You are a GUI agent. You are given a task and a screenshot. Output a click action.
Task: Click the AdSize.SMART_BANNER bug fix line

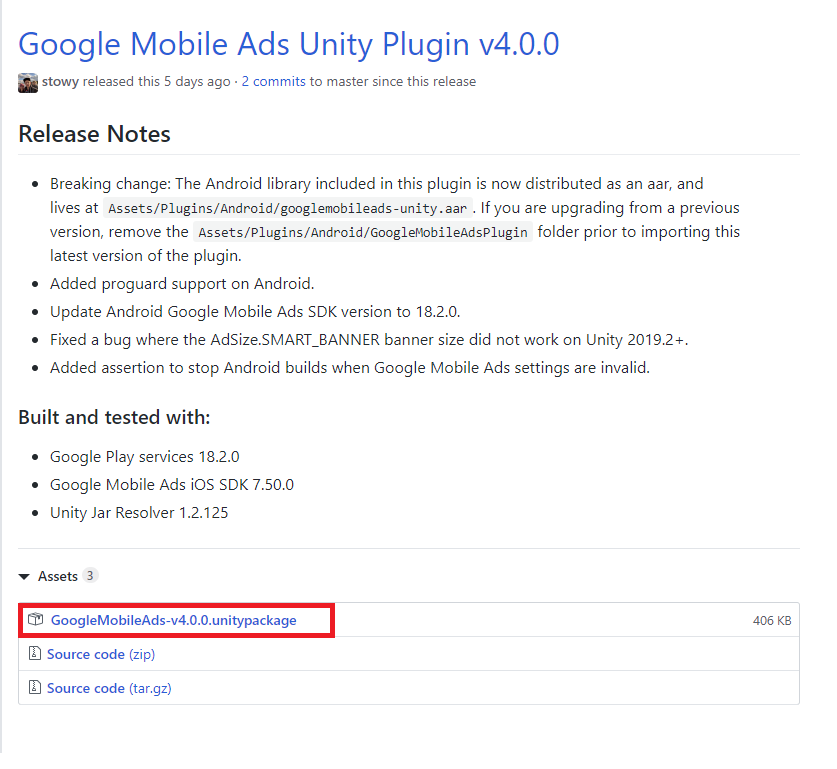(x=369, y=340)
